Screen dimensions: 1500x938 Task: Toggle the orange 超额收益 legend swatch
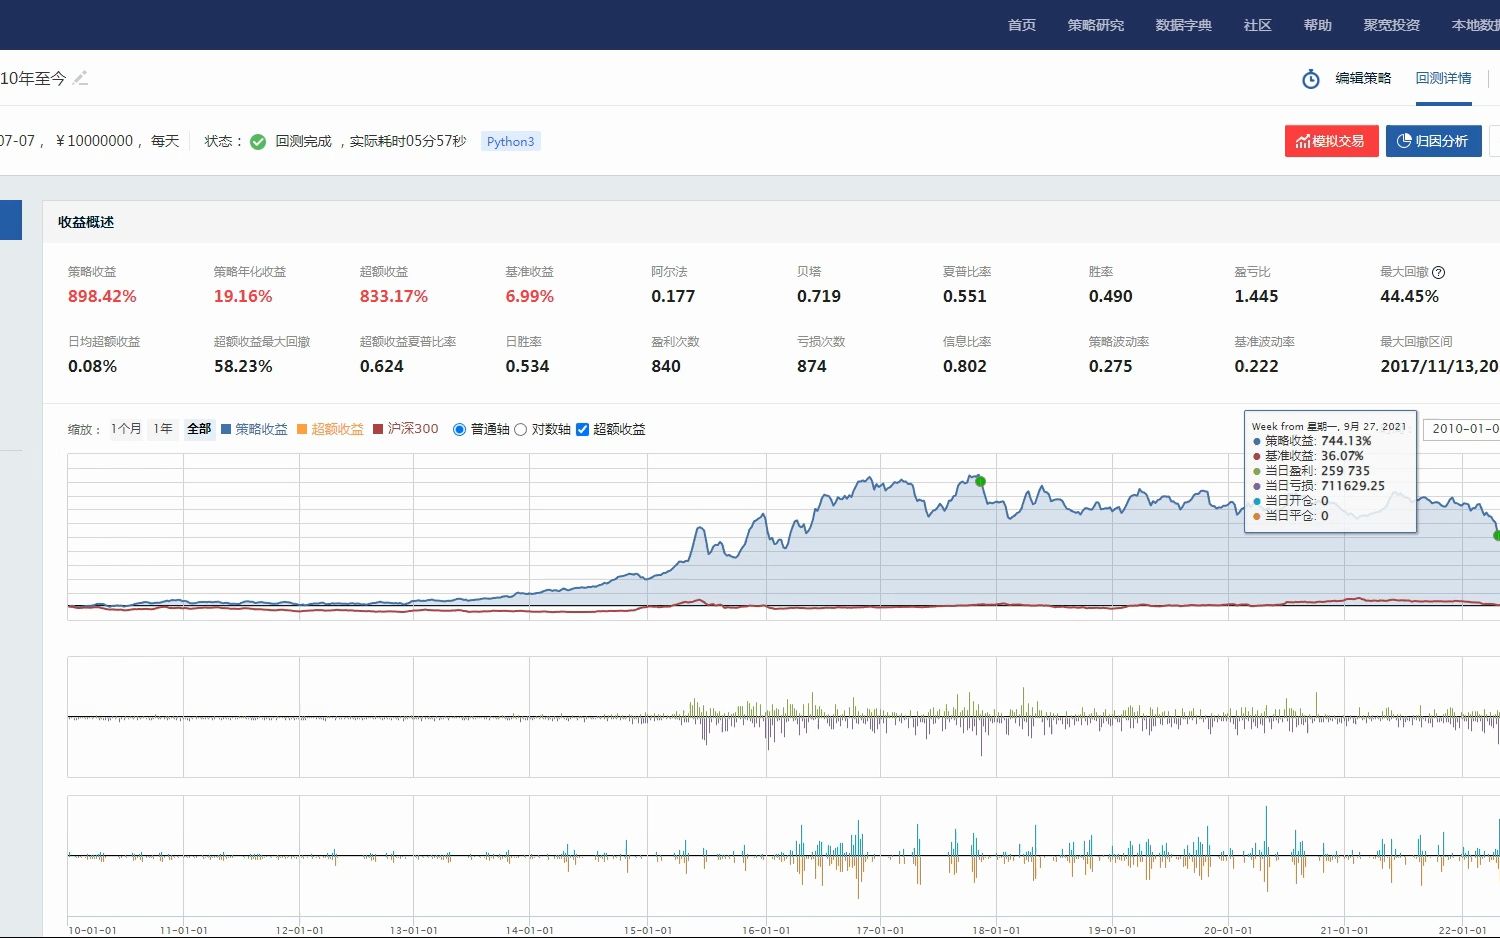click(302, 429)
